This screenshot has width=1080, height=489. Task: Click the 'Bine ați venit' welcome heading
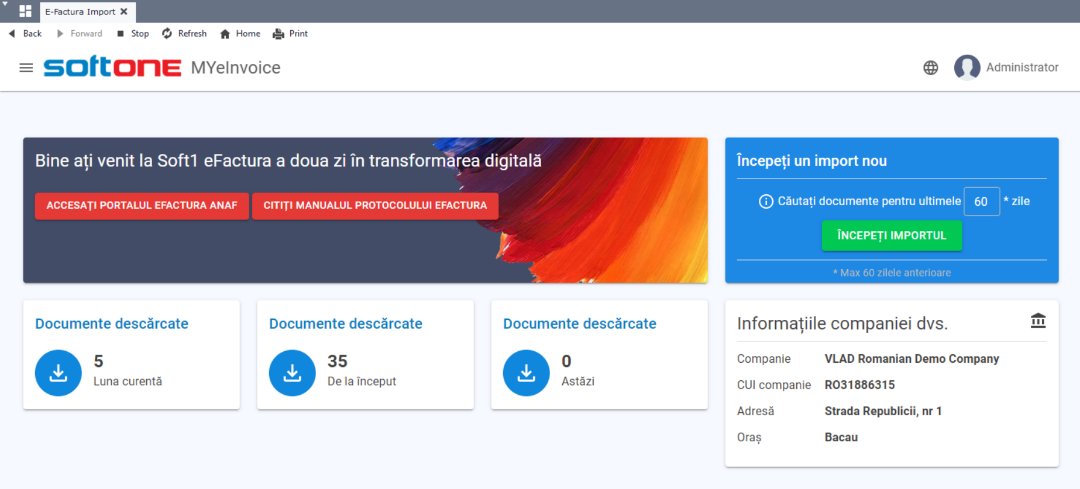point(288,161)
